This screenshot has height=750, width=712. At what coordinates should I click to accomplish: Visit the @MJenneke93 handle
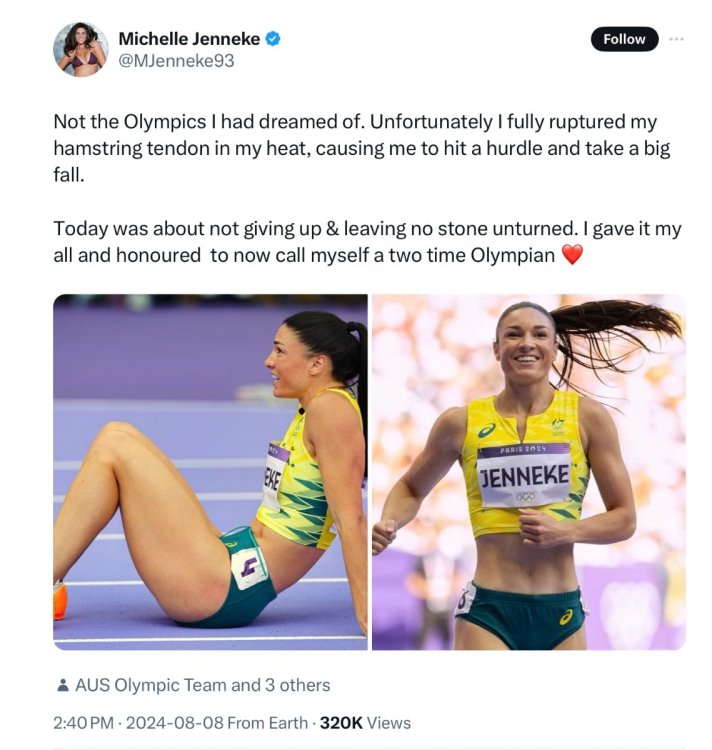click(177, 61)
